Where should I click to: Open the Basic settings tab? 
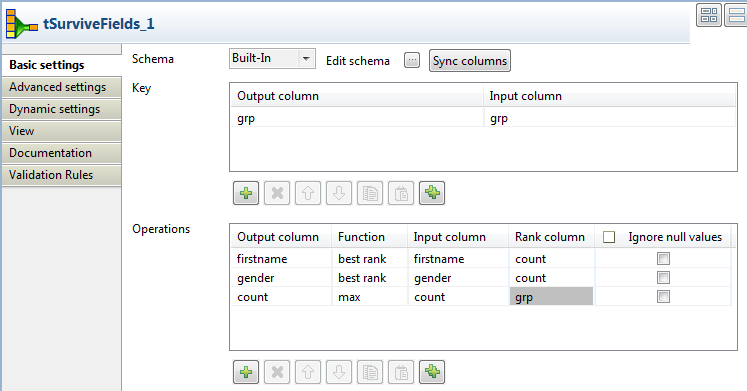click(x=61, y=65)
